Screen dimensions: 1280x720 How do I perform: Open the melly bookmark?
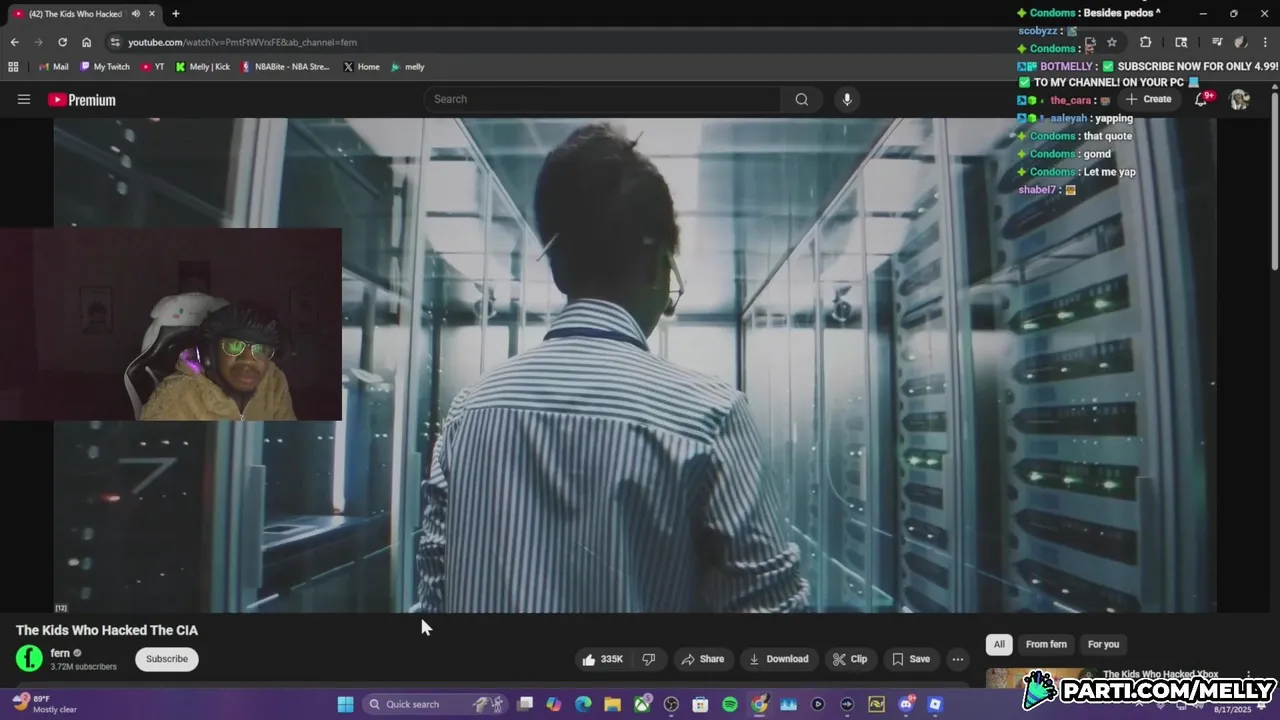pyautogui.click(x=408, y=67)
